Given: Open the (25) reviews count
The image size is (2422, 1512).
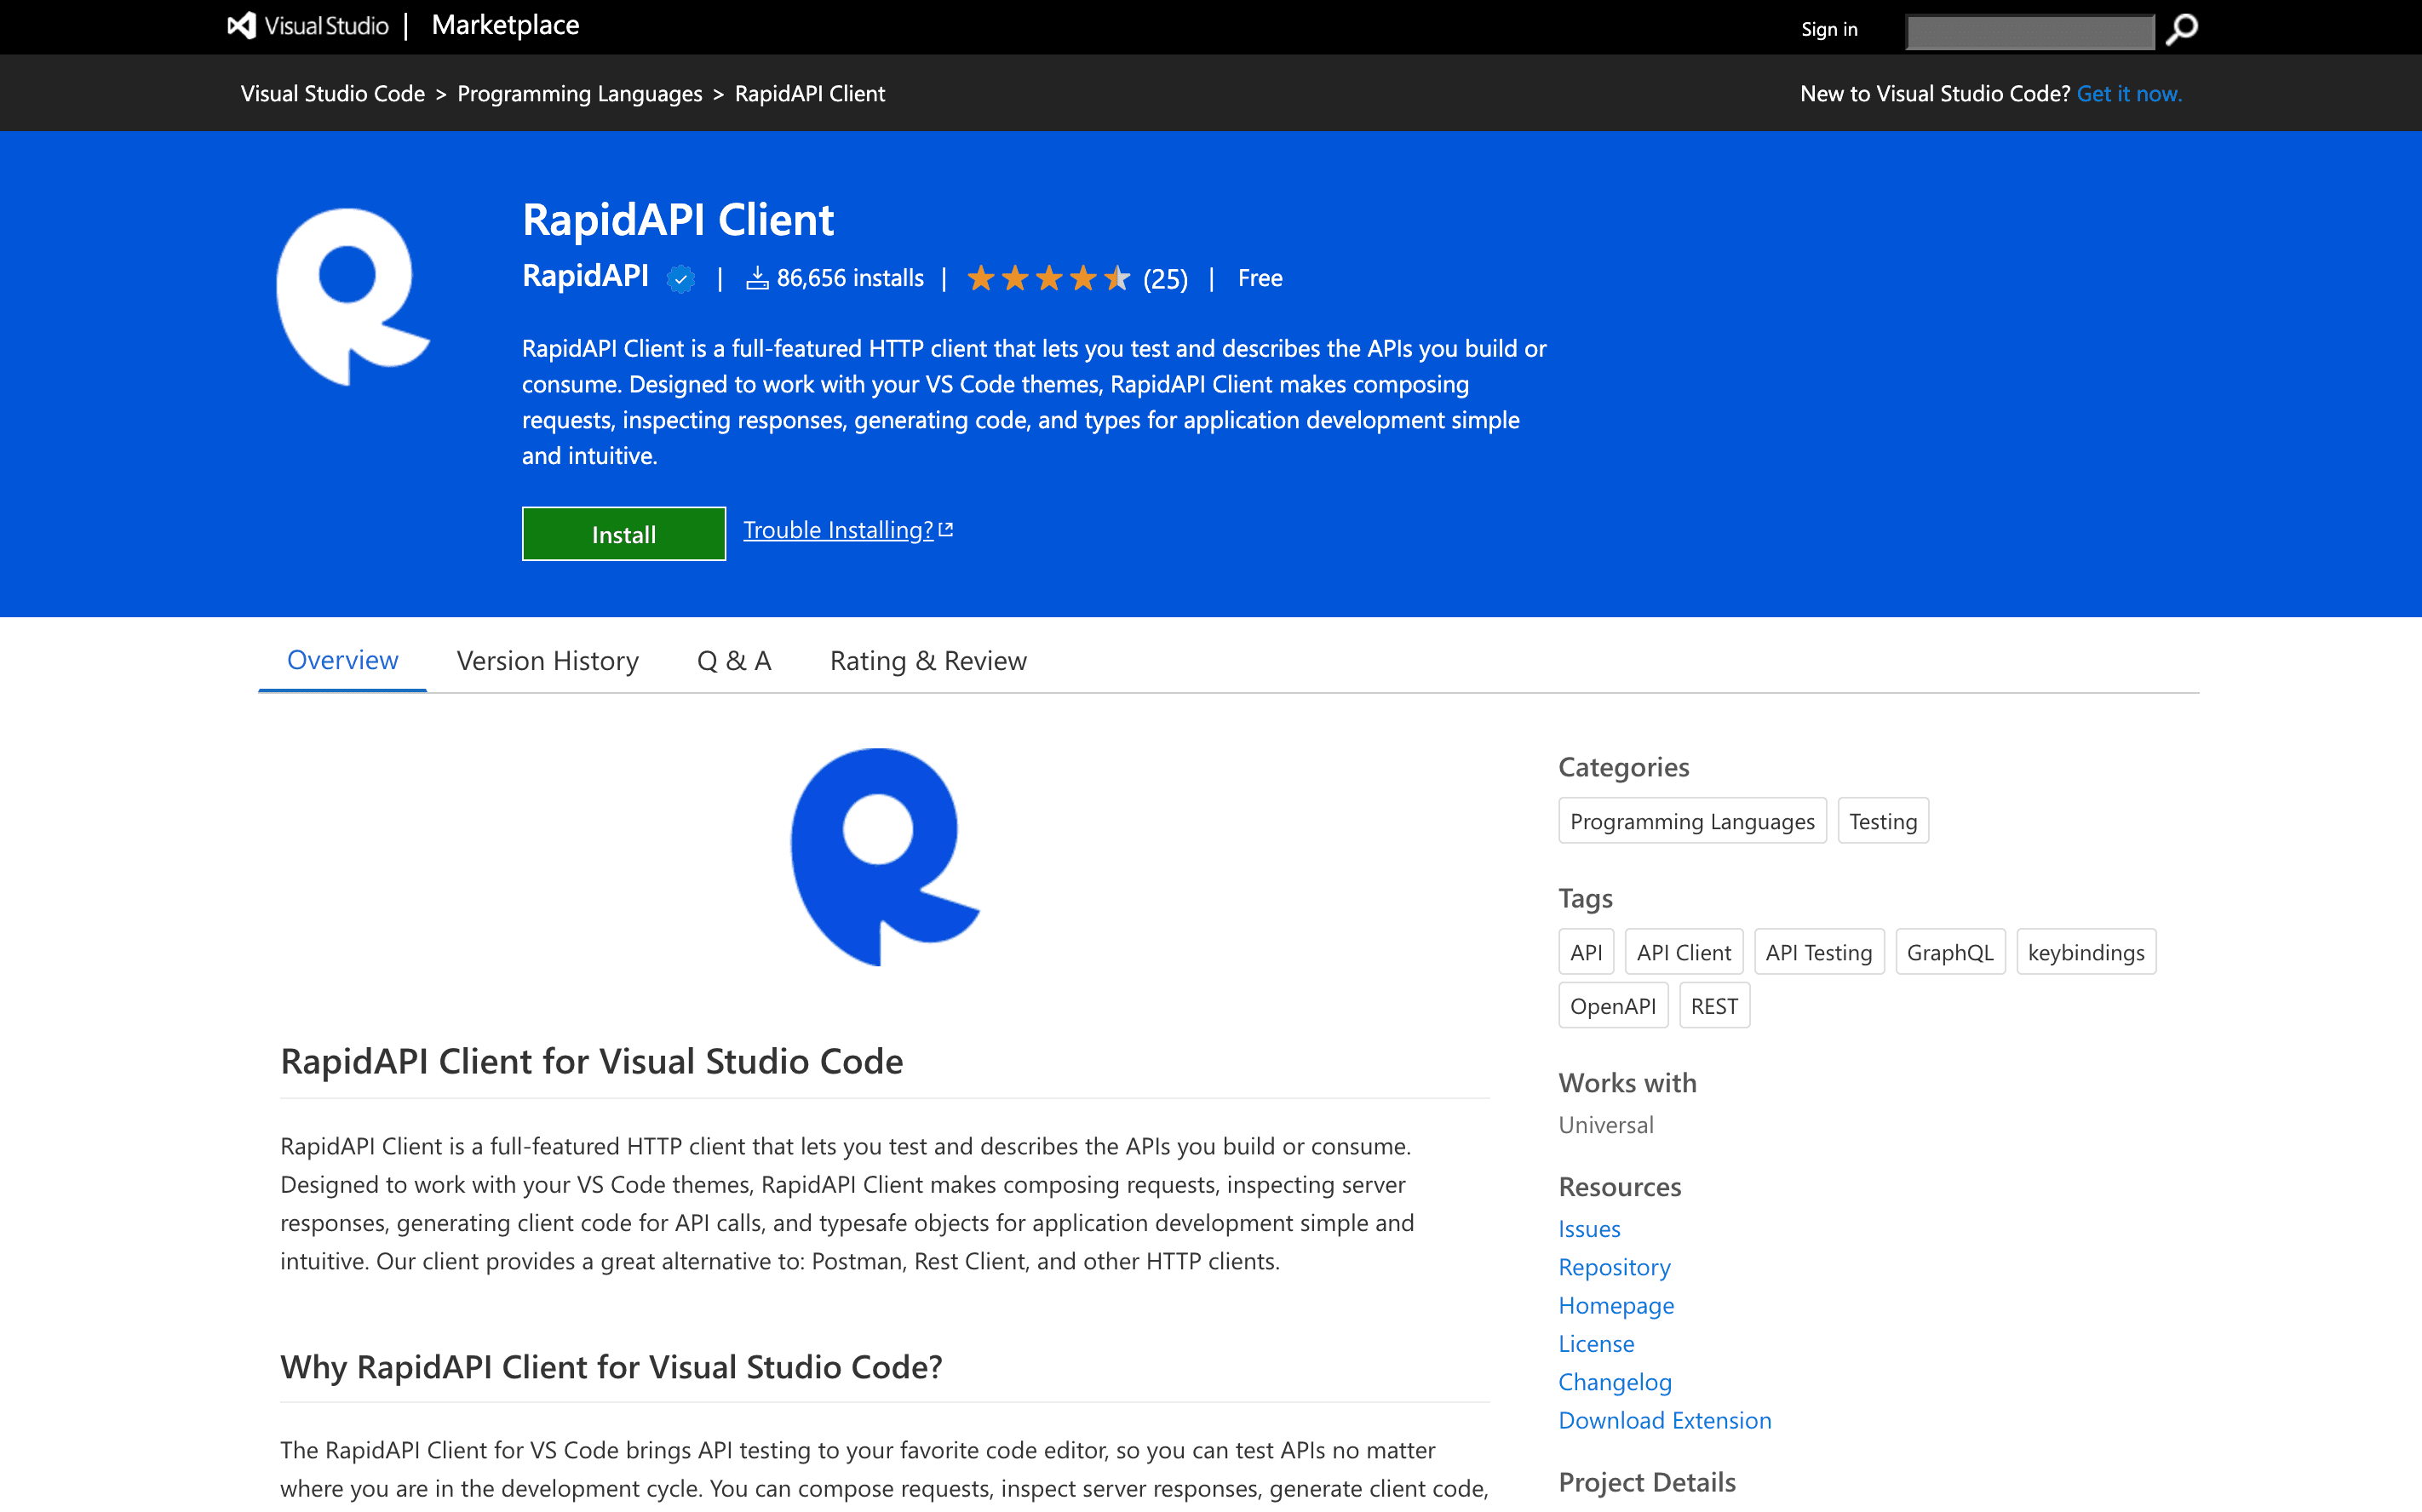Looking at the screenshot, I should (x=1165, y=279).
